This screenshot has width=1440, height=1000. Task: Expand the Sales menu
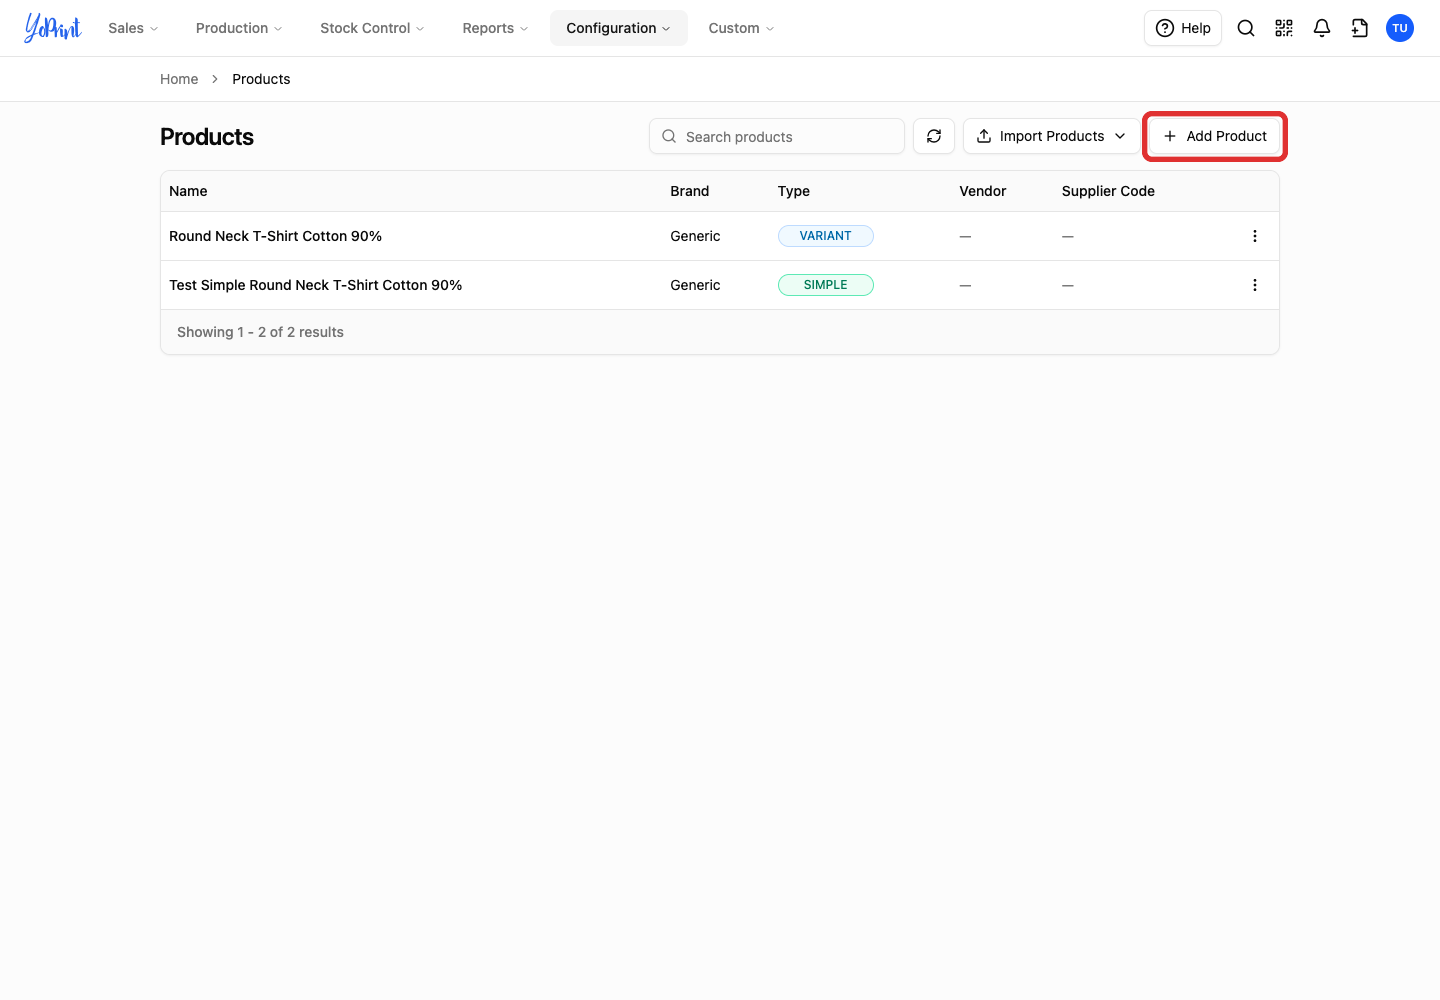point(133,28)
